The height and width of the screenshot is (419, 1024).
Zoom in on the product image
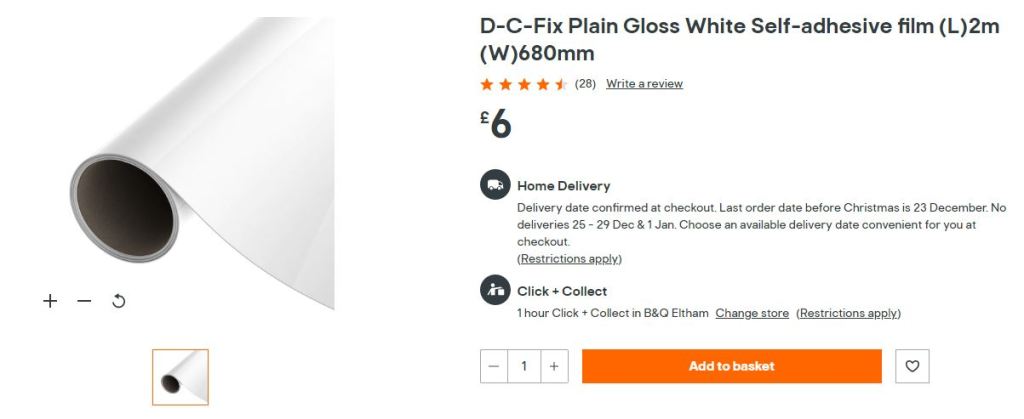50,301
